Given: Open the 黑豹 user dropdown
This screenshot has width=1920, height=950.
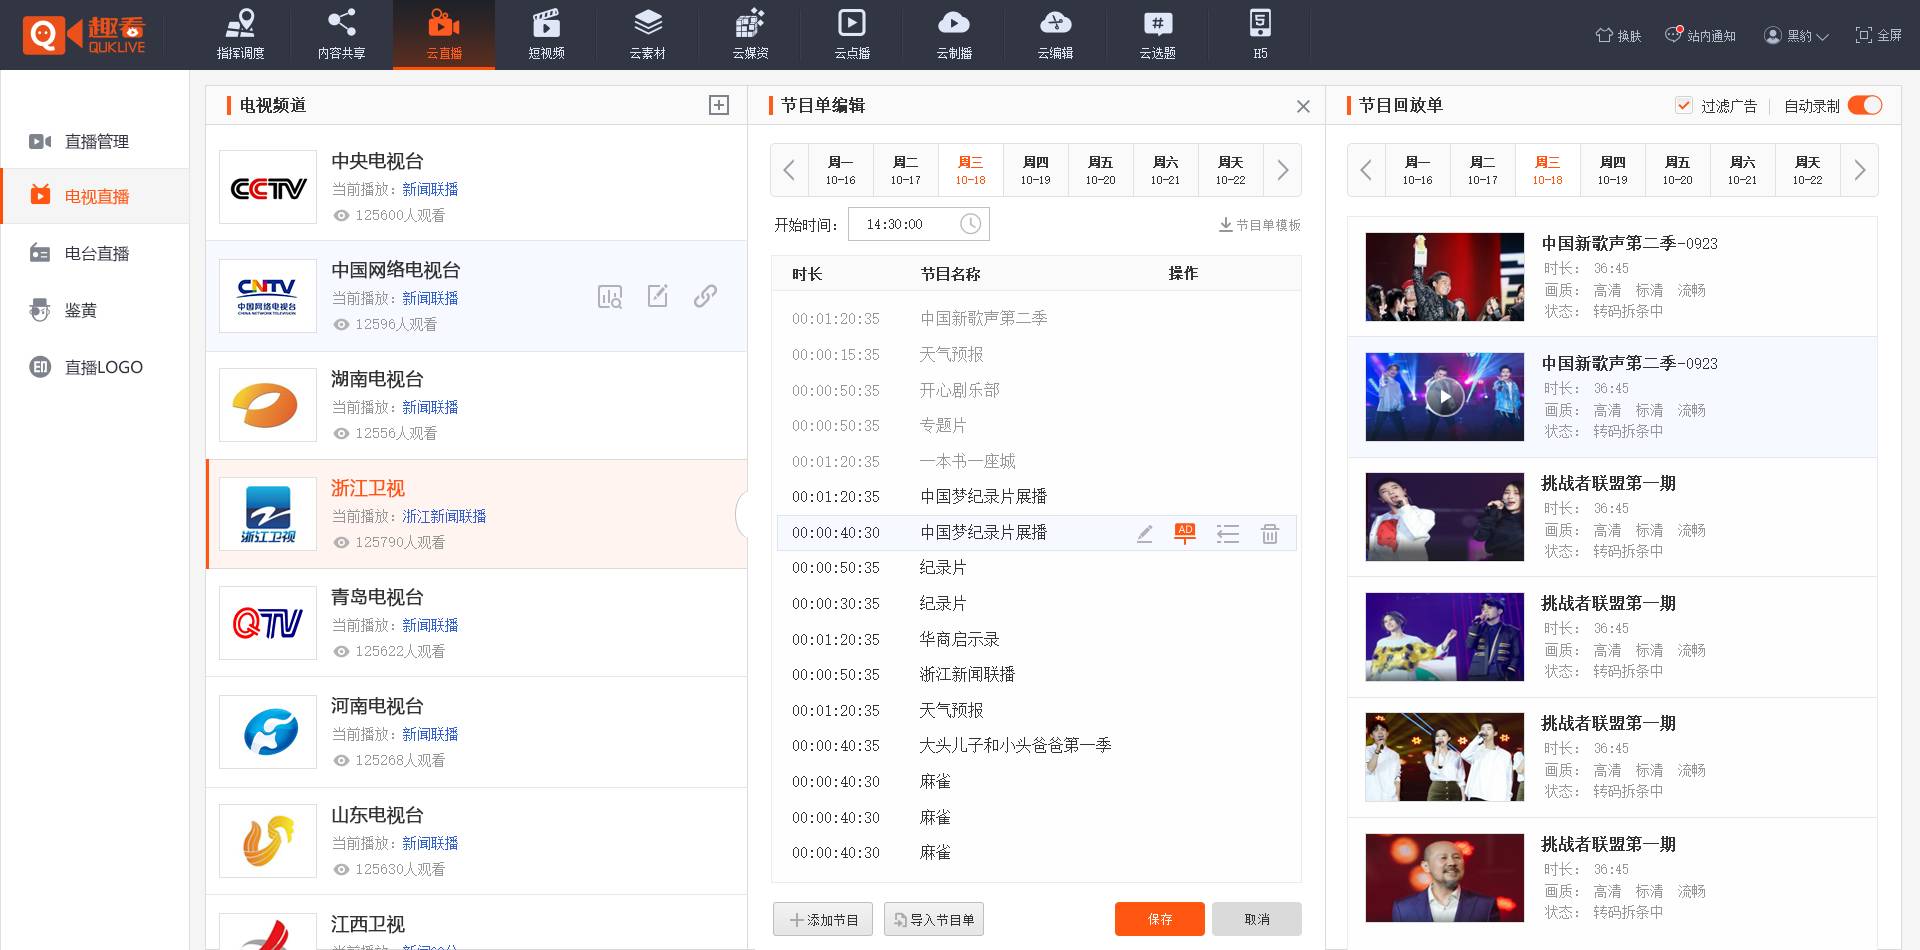Looking at the screenshot, I should click(x=1796, y=35).
